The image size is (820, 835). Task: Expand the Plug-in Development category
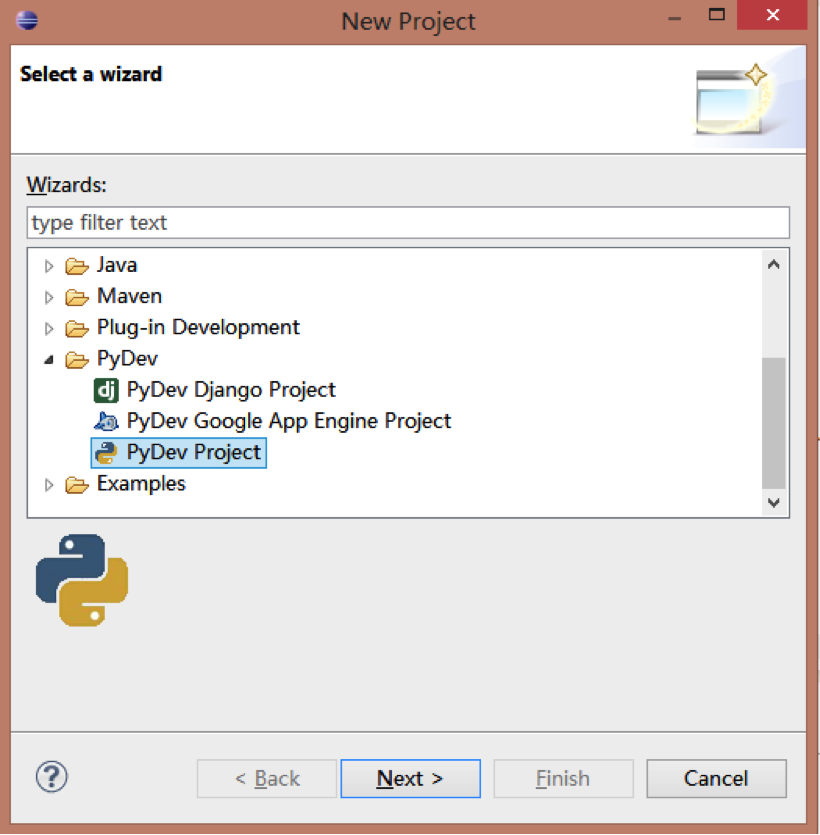[x=49, y=329]
